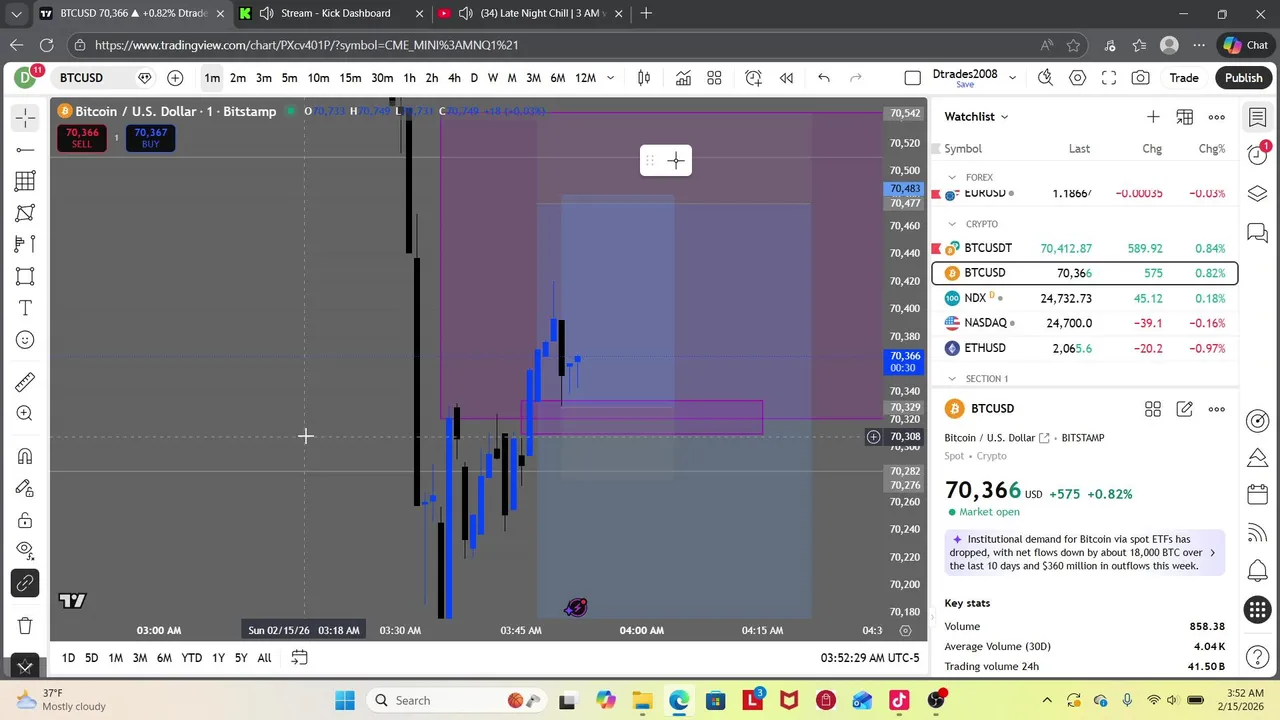The image size is (1280, 720).
Task: Switch to the 5m timeframe
Action: tap(289, 78)
